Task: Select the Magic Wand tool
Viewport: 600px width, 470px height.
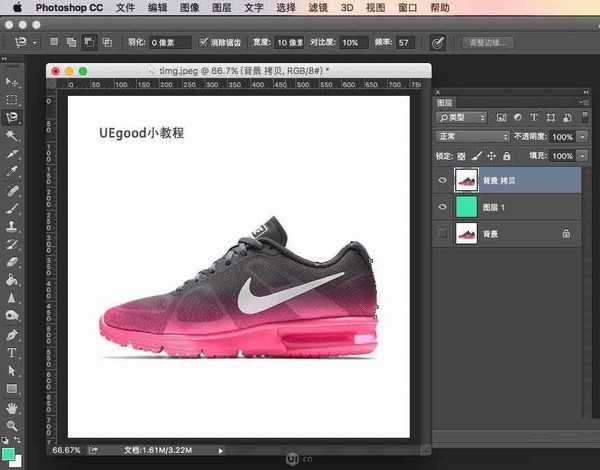Action: 12,135
